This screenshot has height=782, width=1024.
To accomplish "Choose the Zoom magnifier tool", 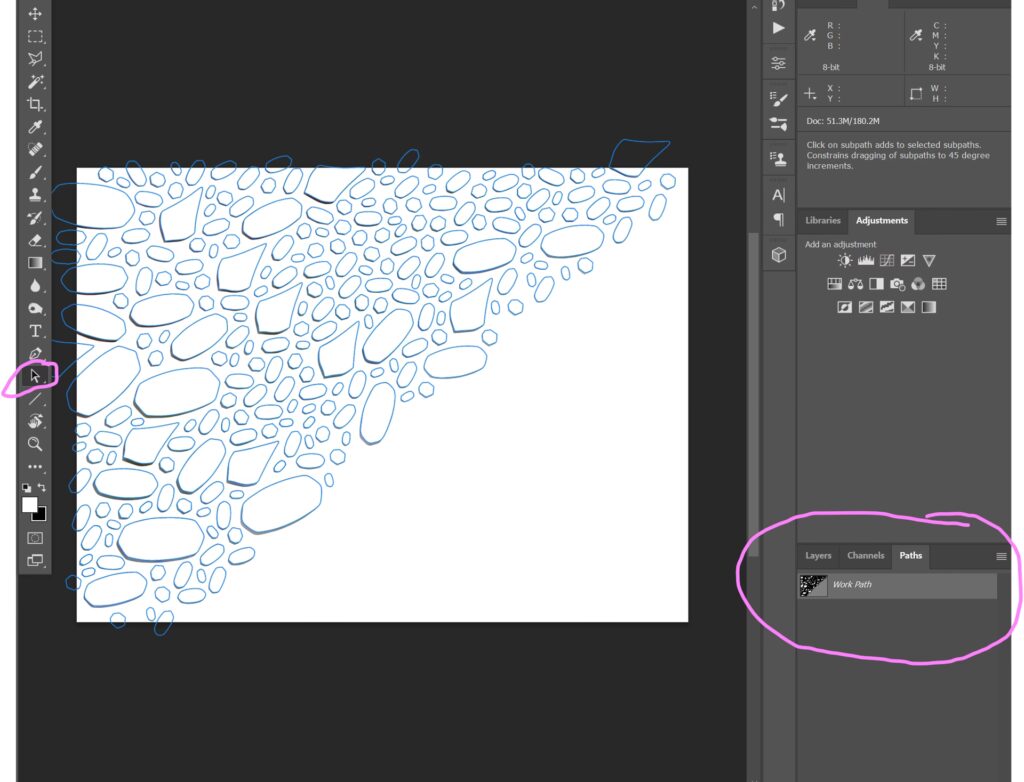I will point(35,443).
